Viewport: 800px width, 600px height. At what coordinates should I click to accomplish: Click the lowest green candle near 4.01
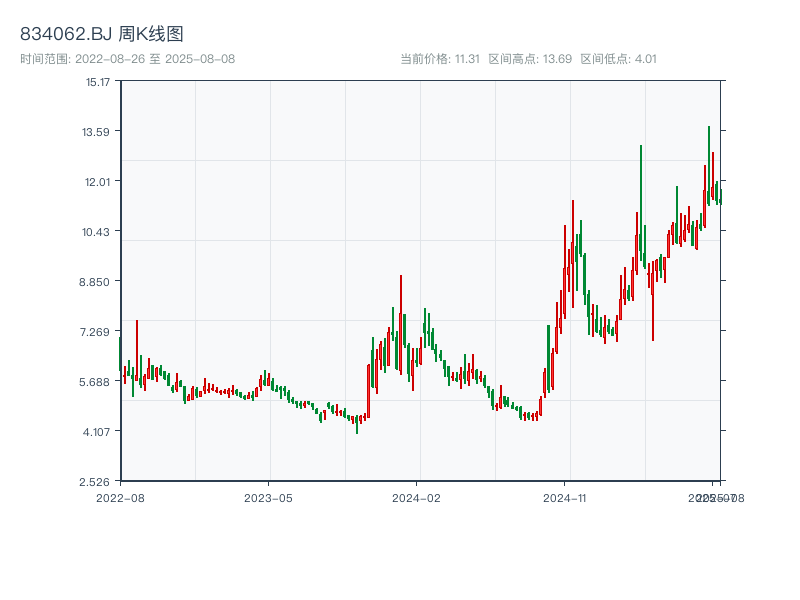coord(357,423)
